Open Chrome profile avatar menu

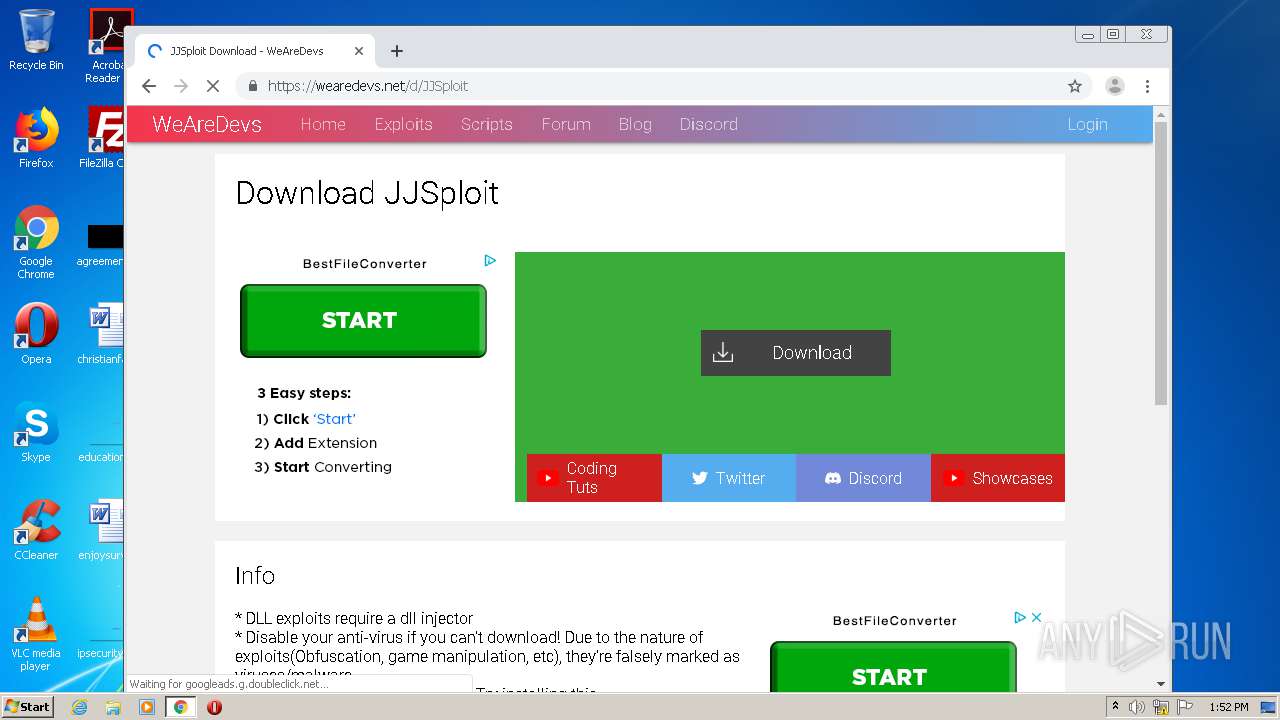(x=1114, y=86)
